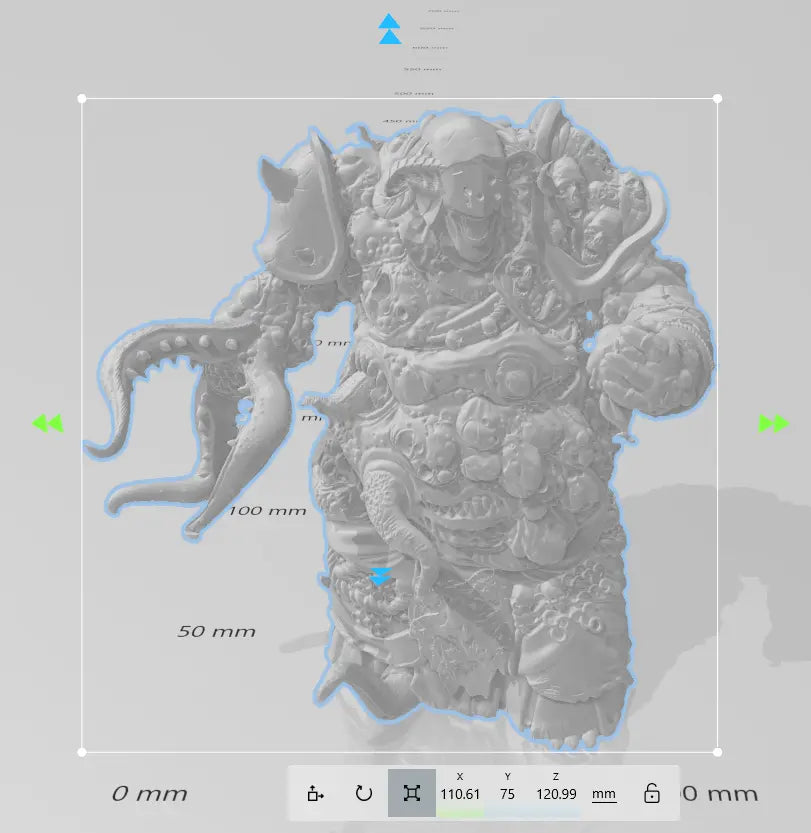Click the Y dimension value field showing 75
811x833 pixels.
tap(506, 793)
